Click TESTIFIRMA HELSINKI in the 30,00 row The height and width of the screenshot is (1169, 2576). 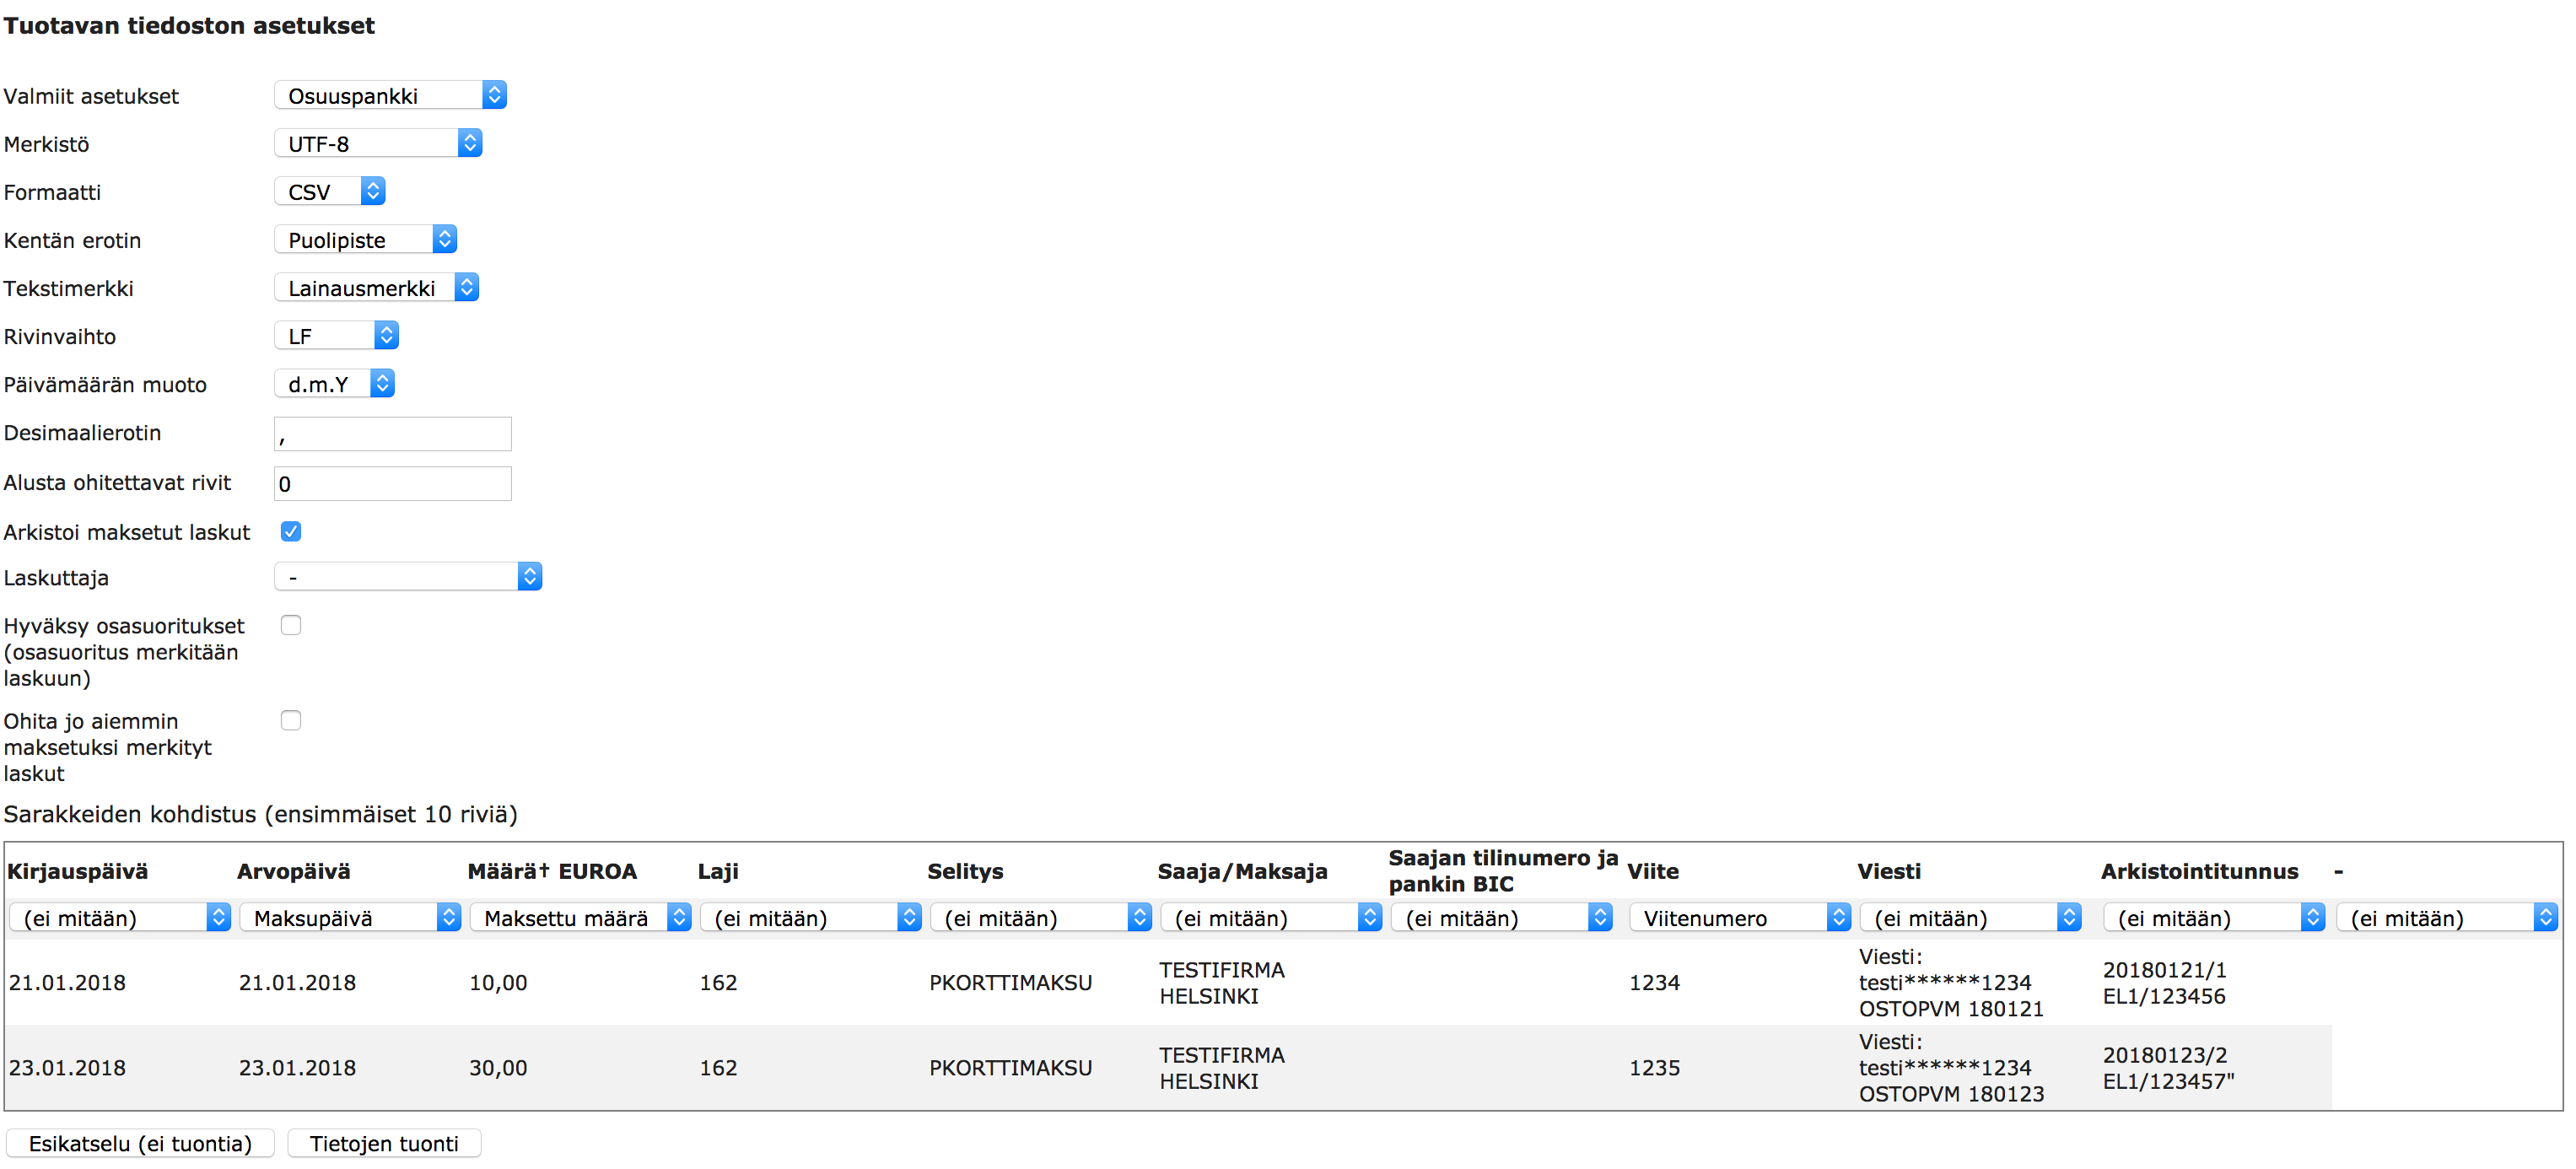click(x=1222, y=1068)
